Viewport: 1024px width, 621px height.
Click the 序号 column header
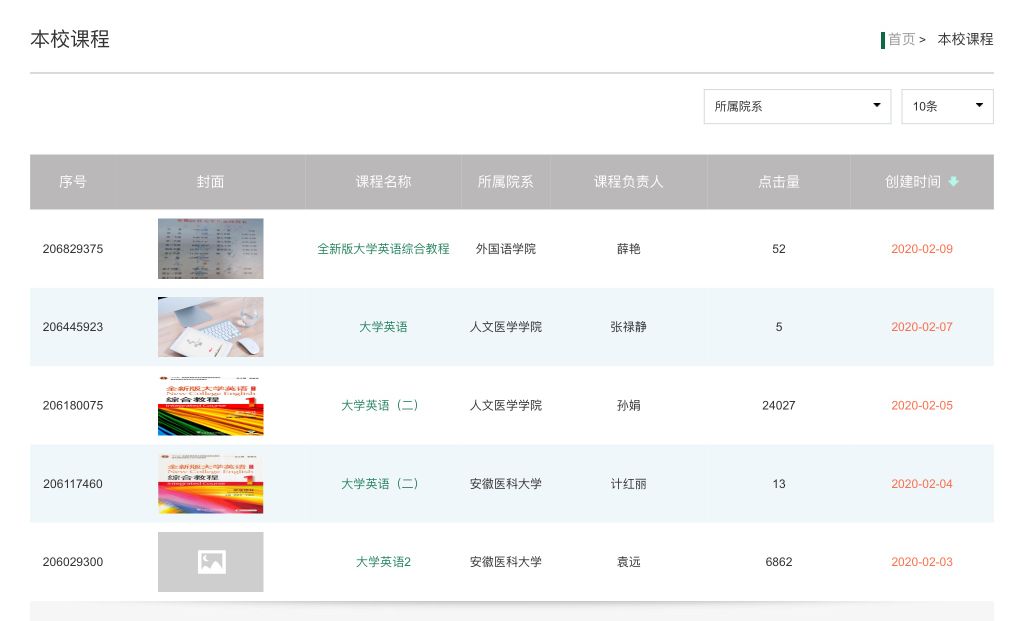[72, 182]
